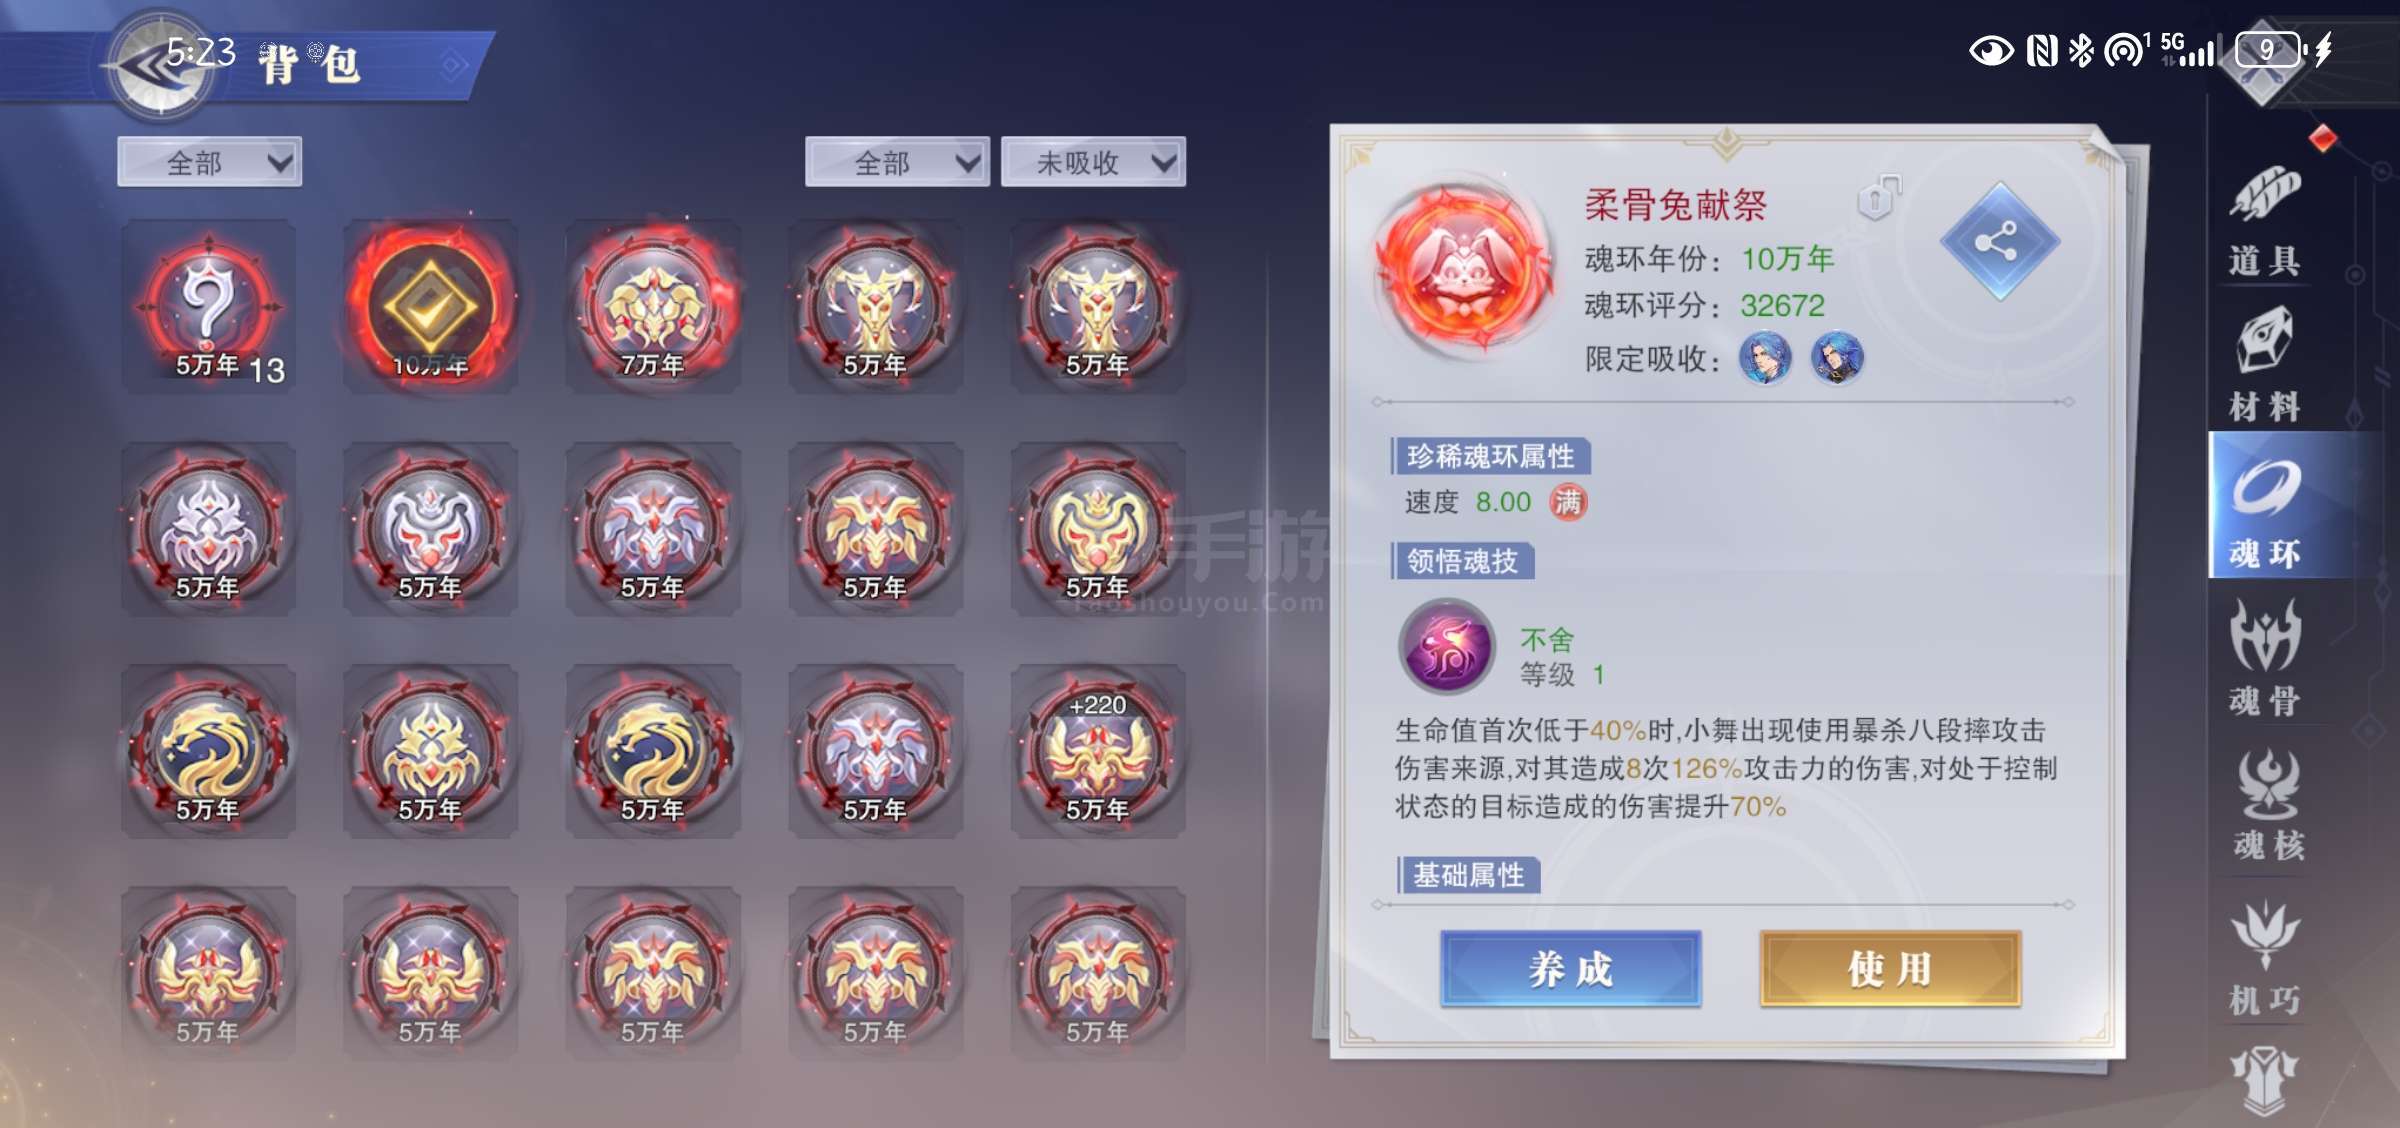Tap the first limited-absorb character avatar
The image size is (2400, 1128).
click(x=1765, y=358)
